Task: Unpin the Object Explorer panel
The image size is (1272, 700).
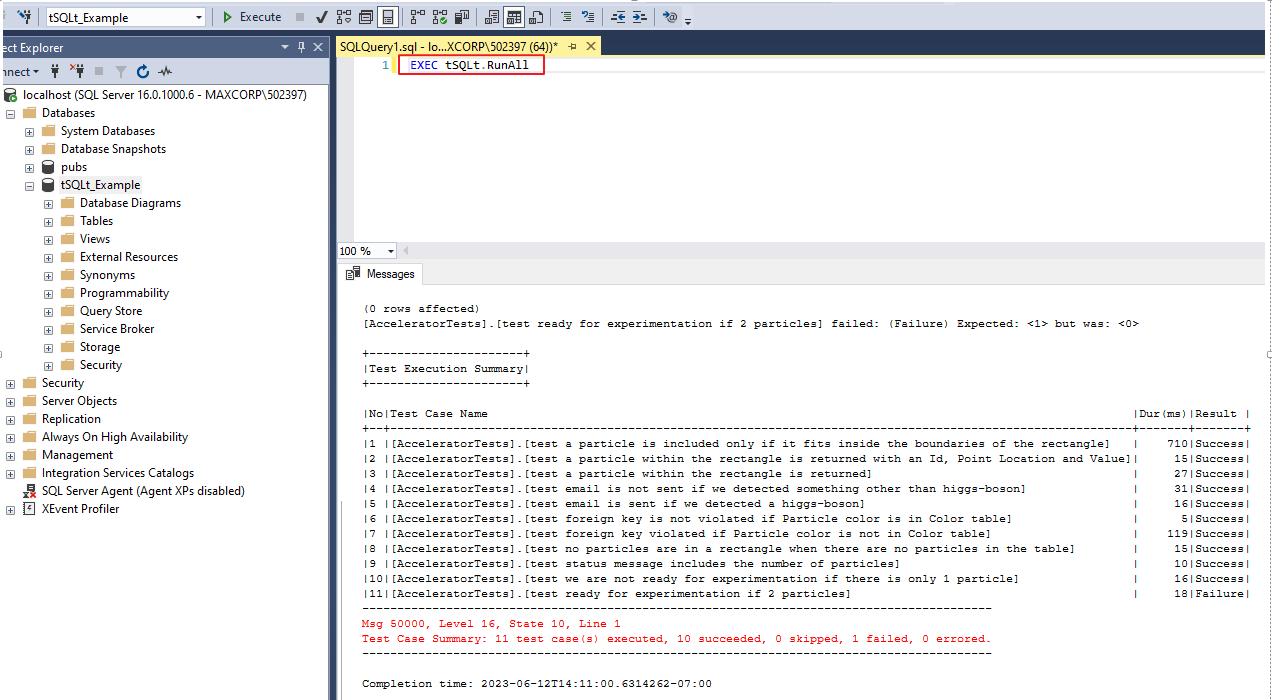Action: [300, 47]
